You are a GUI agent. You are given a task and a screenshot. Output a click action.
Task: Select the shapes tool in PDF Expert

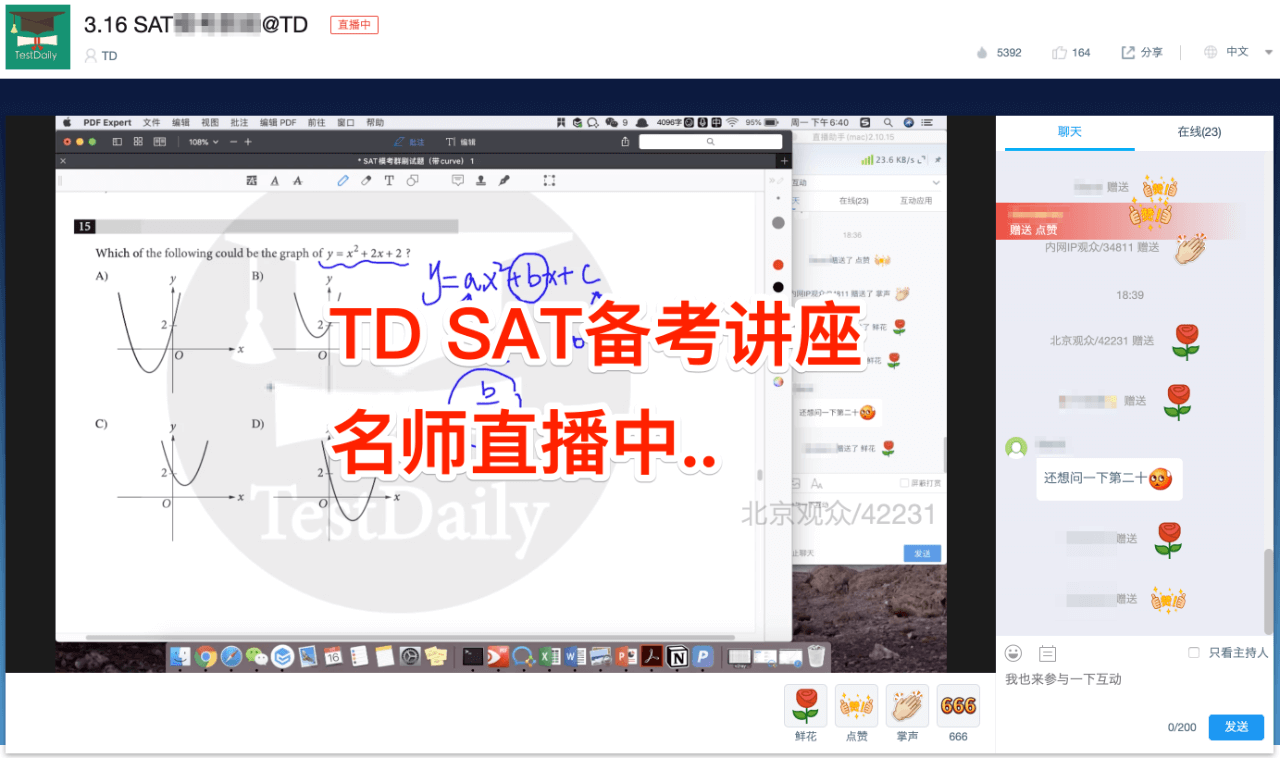tap(412, 181)
